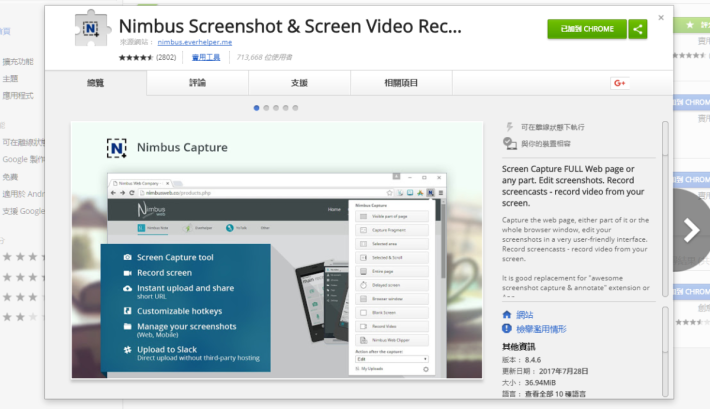Click 應用程式 in the background sidebar
Image resolution: width=710 pixels, height=409 pixels.
pyautogui.click(x=18, y=96)
